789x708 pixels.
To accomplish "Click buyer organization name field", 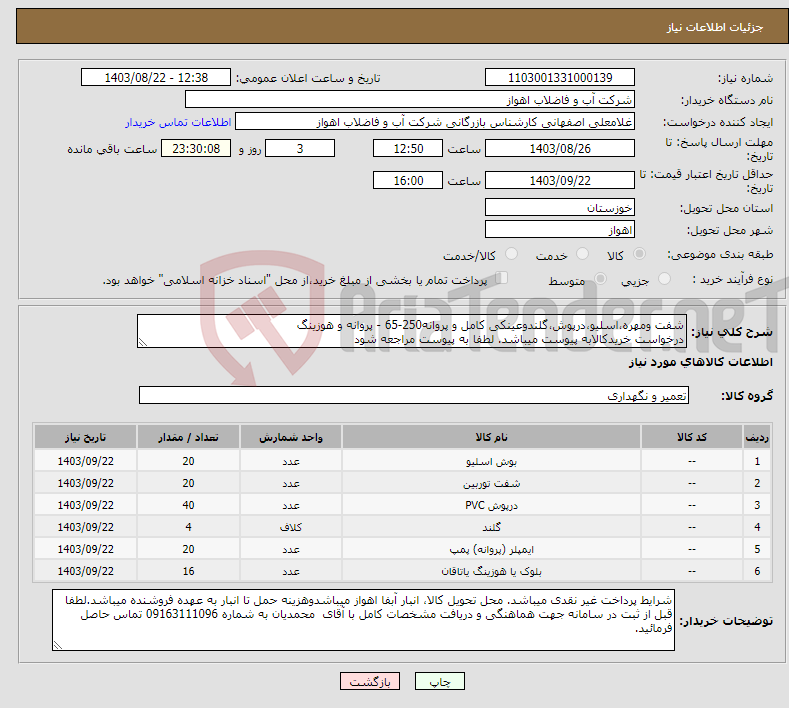I will pos(410,100).
